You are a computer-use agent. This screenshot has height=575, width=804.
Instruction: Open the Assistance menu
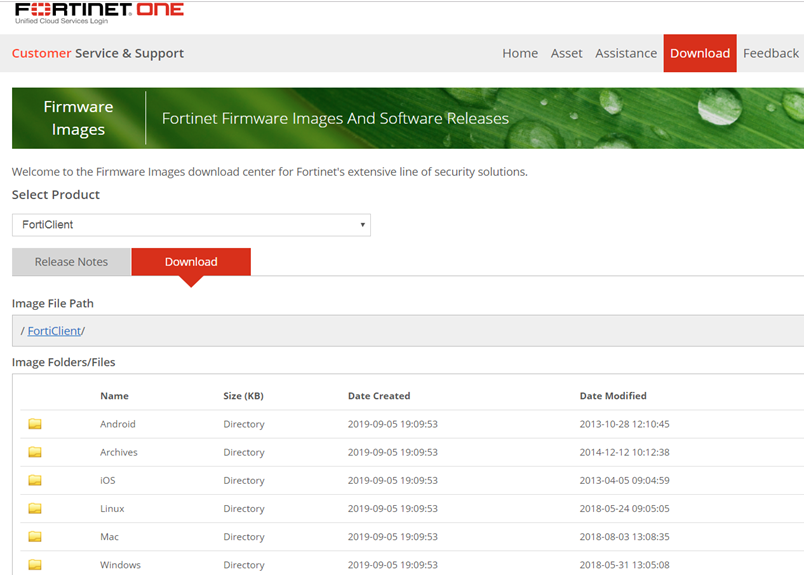[626, 53]
